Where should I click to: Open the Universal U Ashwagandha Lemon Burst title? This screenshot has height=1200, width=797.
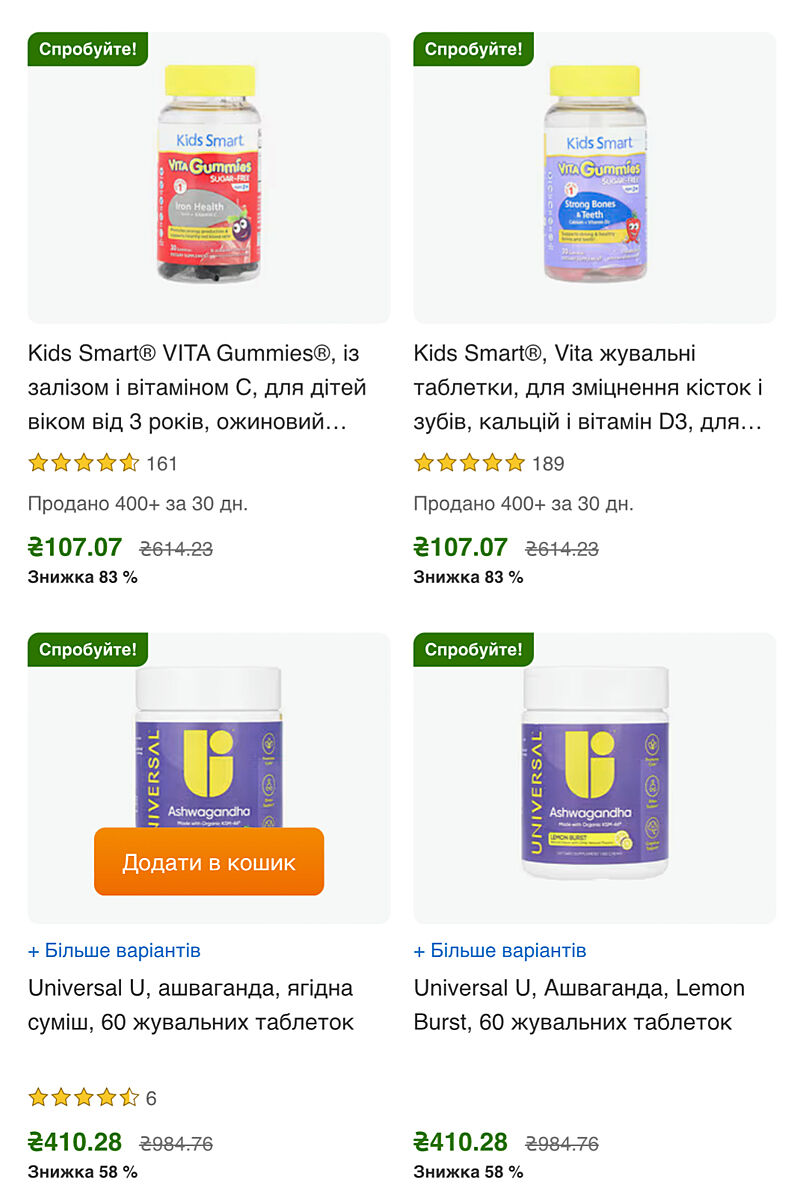(579, 1005)
